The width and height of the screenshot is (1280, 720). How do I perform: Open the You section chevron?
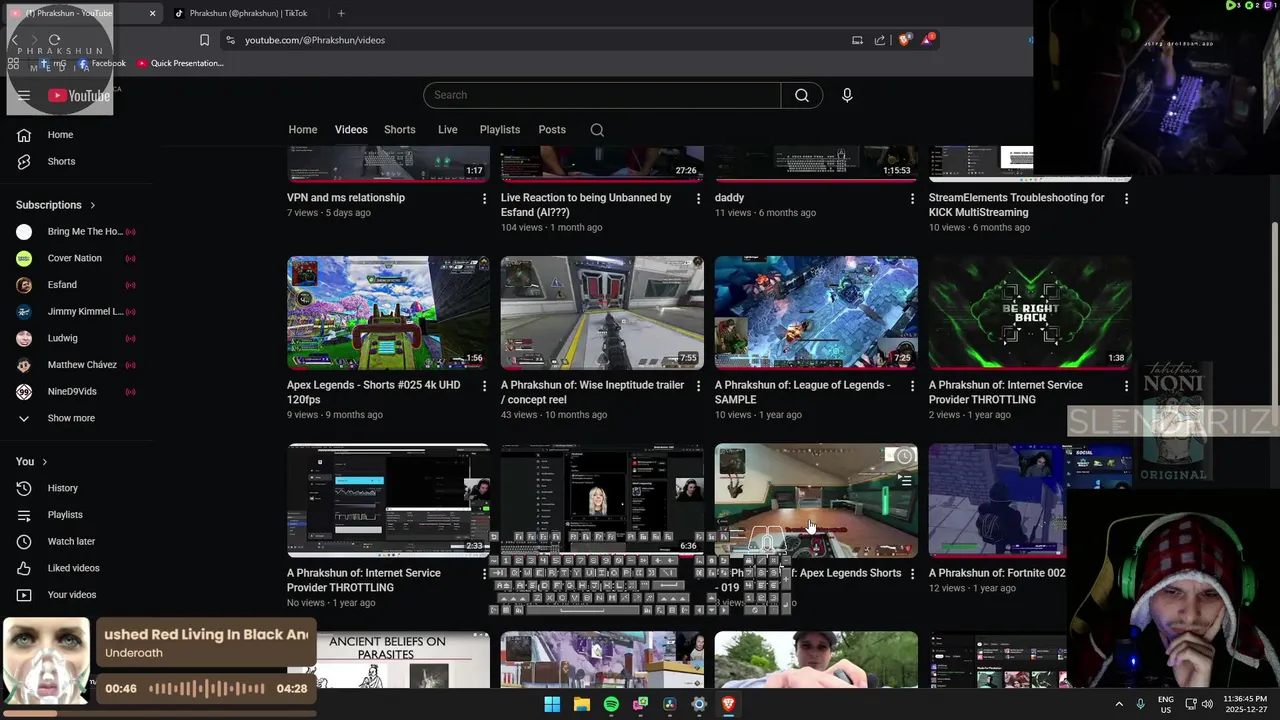point(45,462)
